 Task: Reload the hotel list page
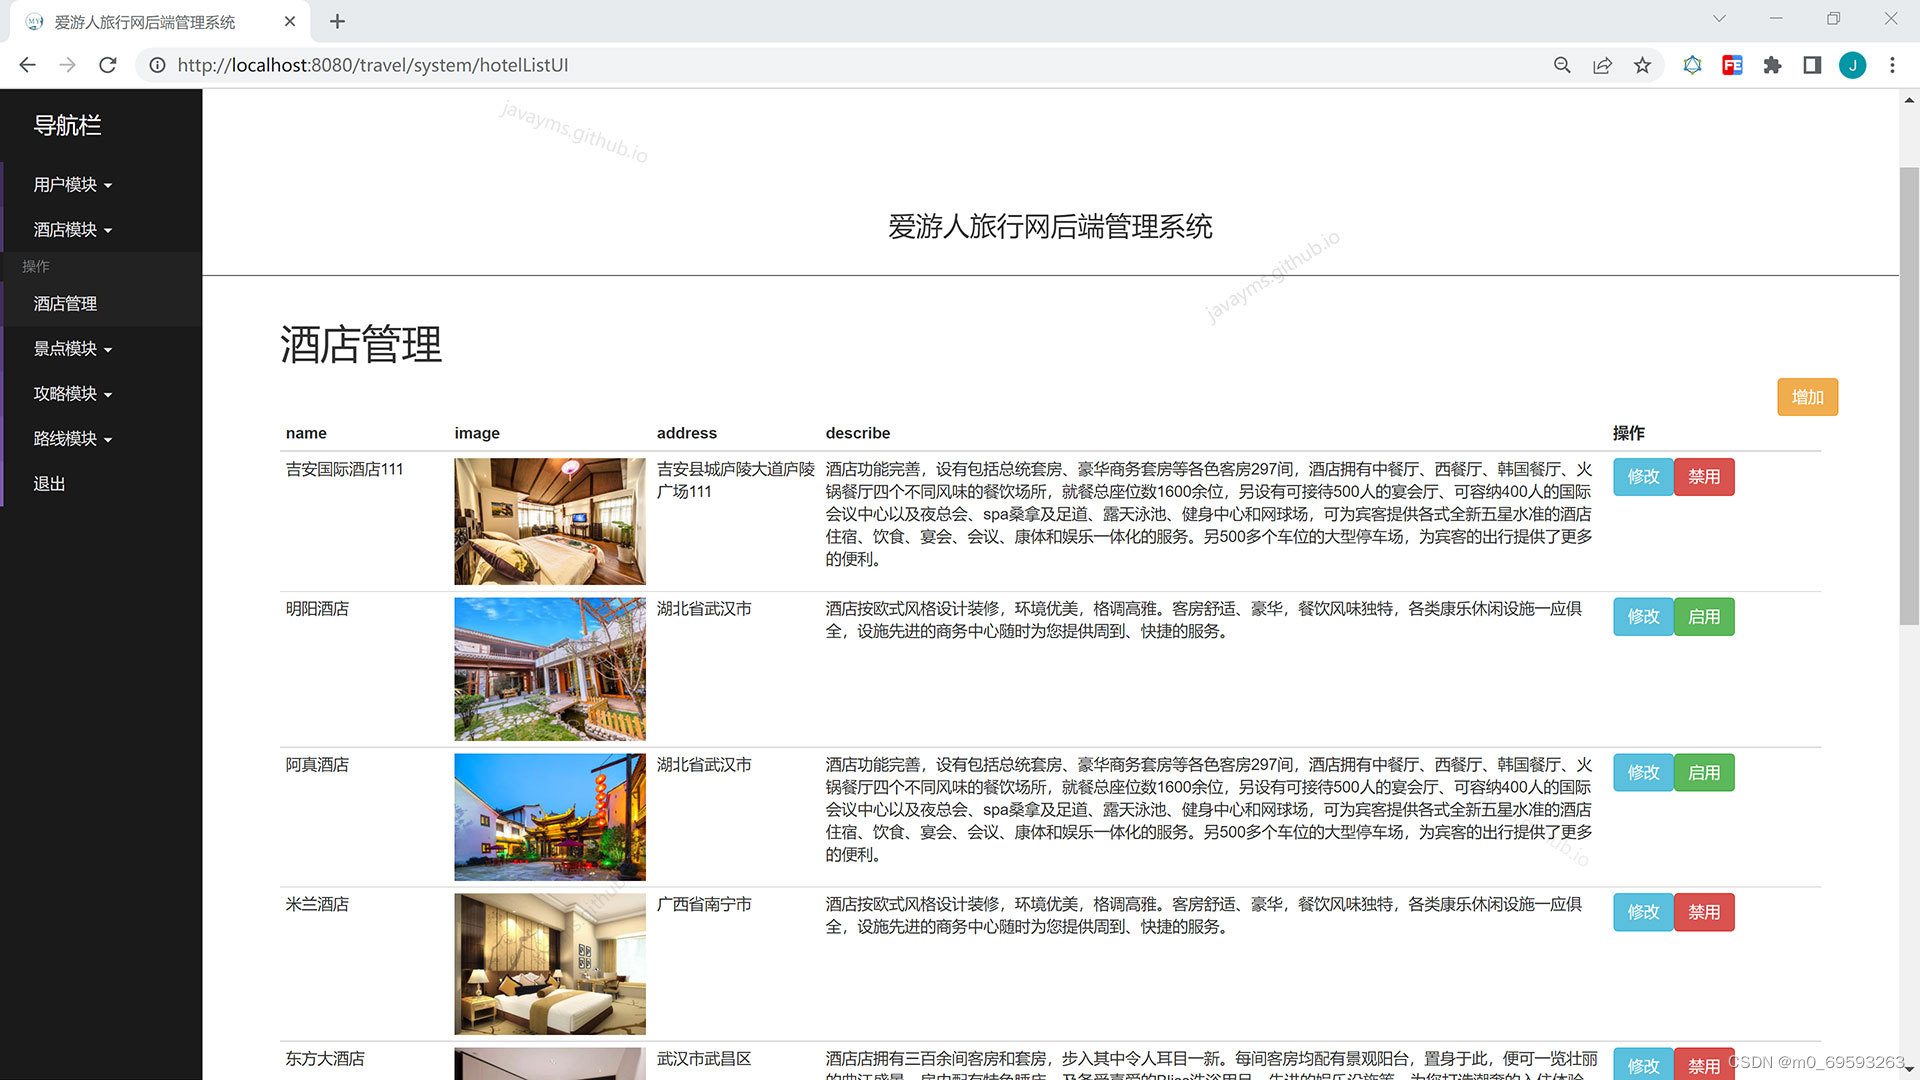click(108, 65)
